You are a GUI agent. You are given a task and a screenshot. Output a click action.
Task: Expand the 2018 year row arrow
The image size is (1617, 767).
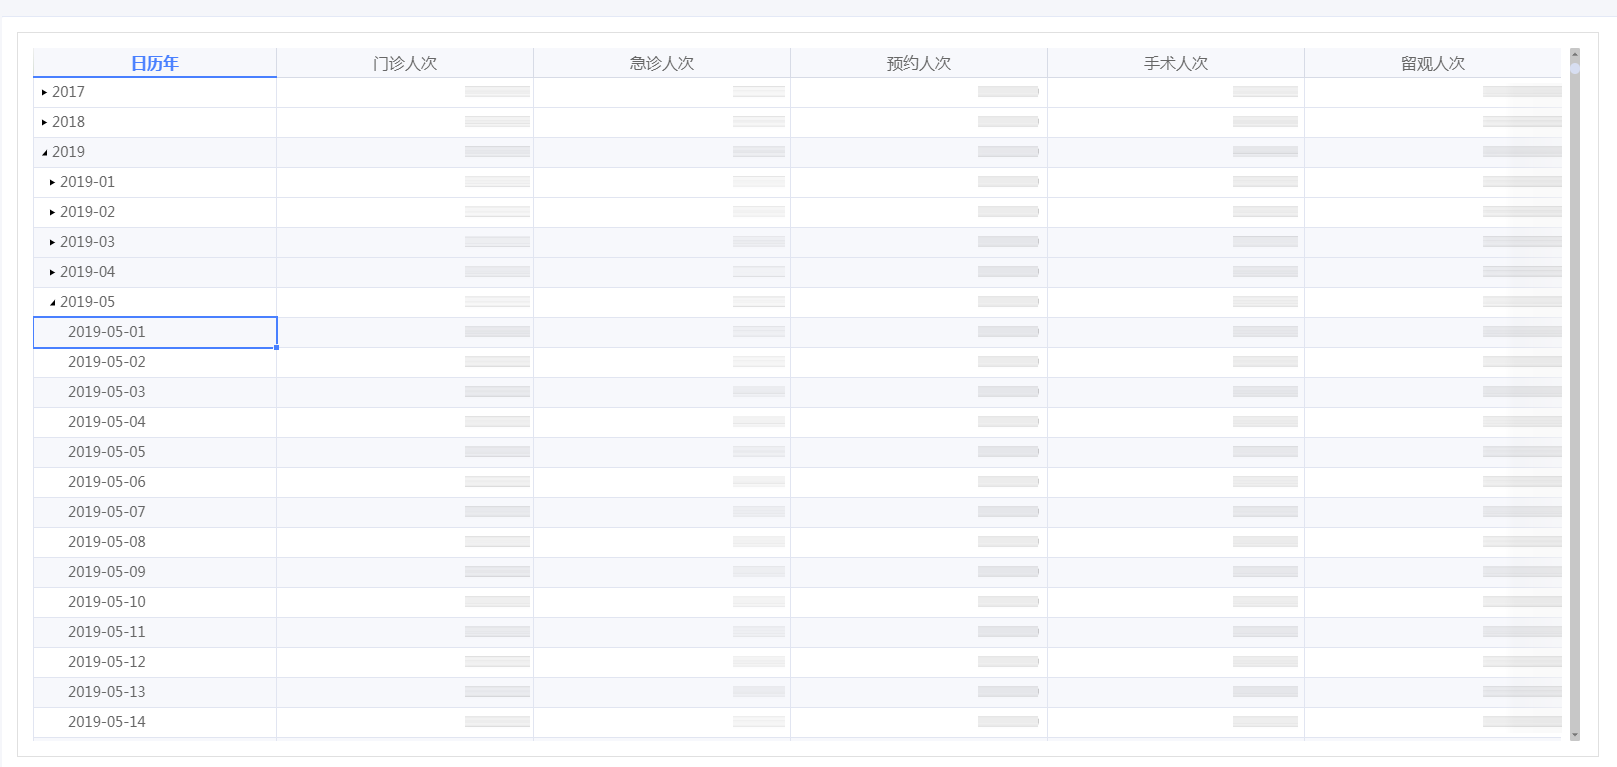pyautogui.click(x=44, y=122)
